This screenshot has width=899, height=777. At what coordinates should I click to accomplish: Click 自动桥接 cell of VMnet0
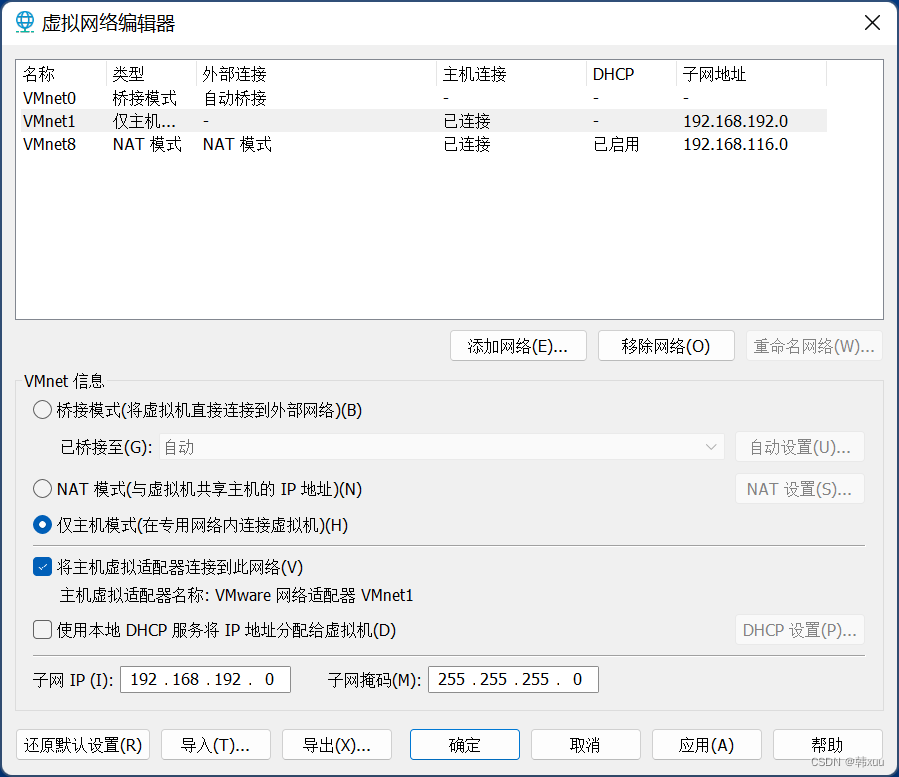pyautogui.click(x=235, y=98)
